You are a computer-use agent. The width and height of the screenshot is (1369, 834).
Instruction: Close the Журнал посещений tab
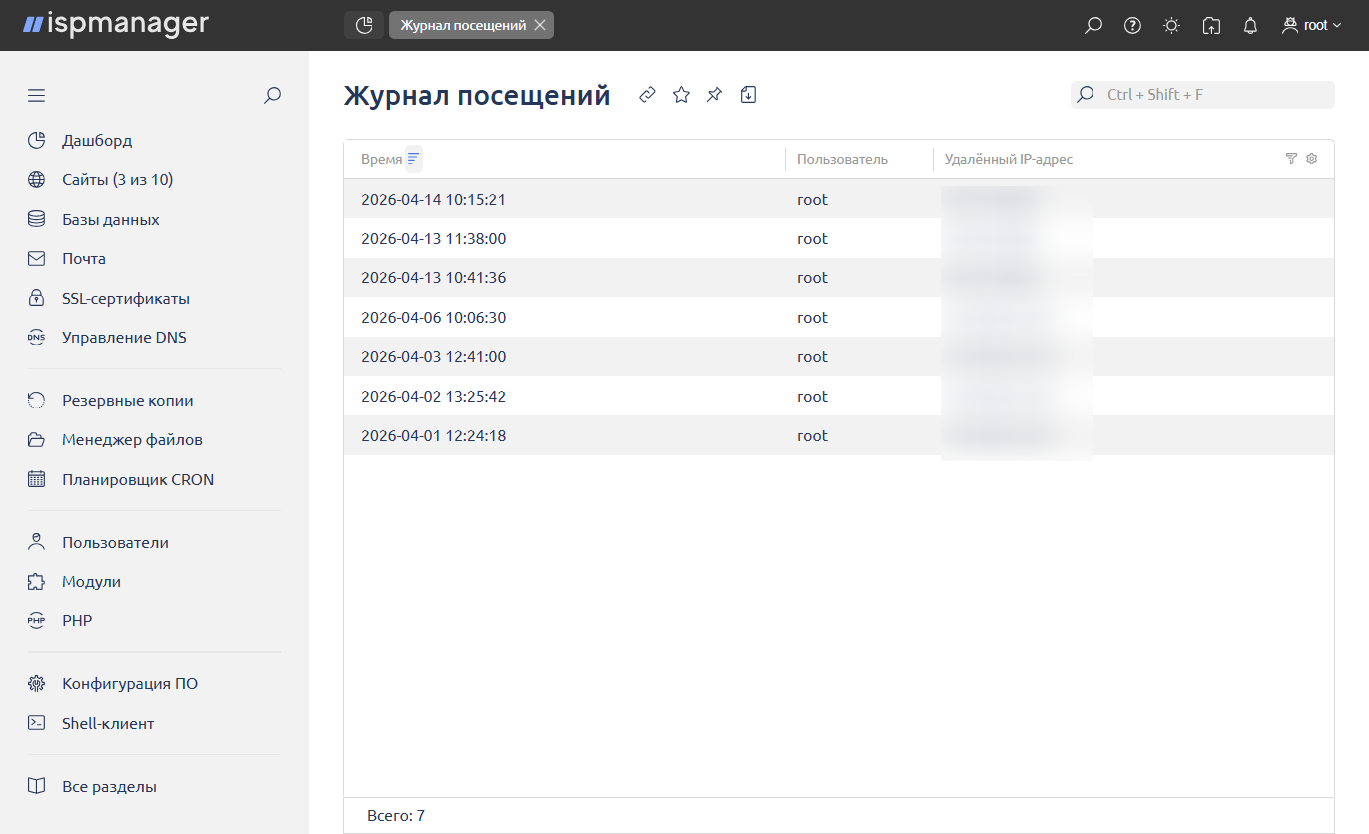(x=540, y=26)
